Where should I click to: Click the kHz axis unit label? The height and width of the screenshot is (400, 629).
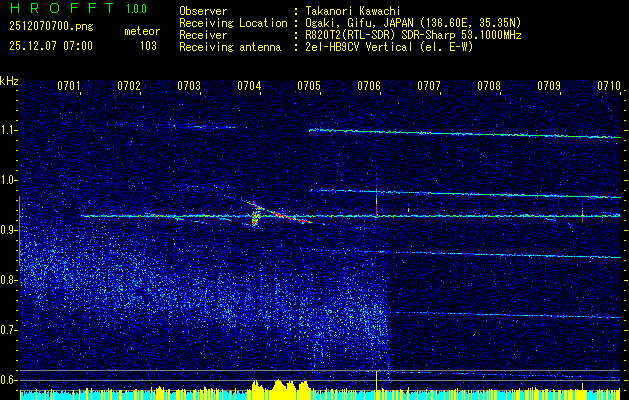(9, 81)
